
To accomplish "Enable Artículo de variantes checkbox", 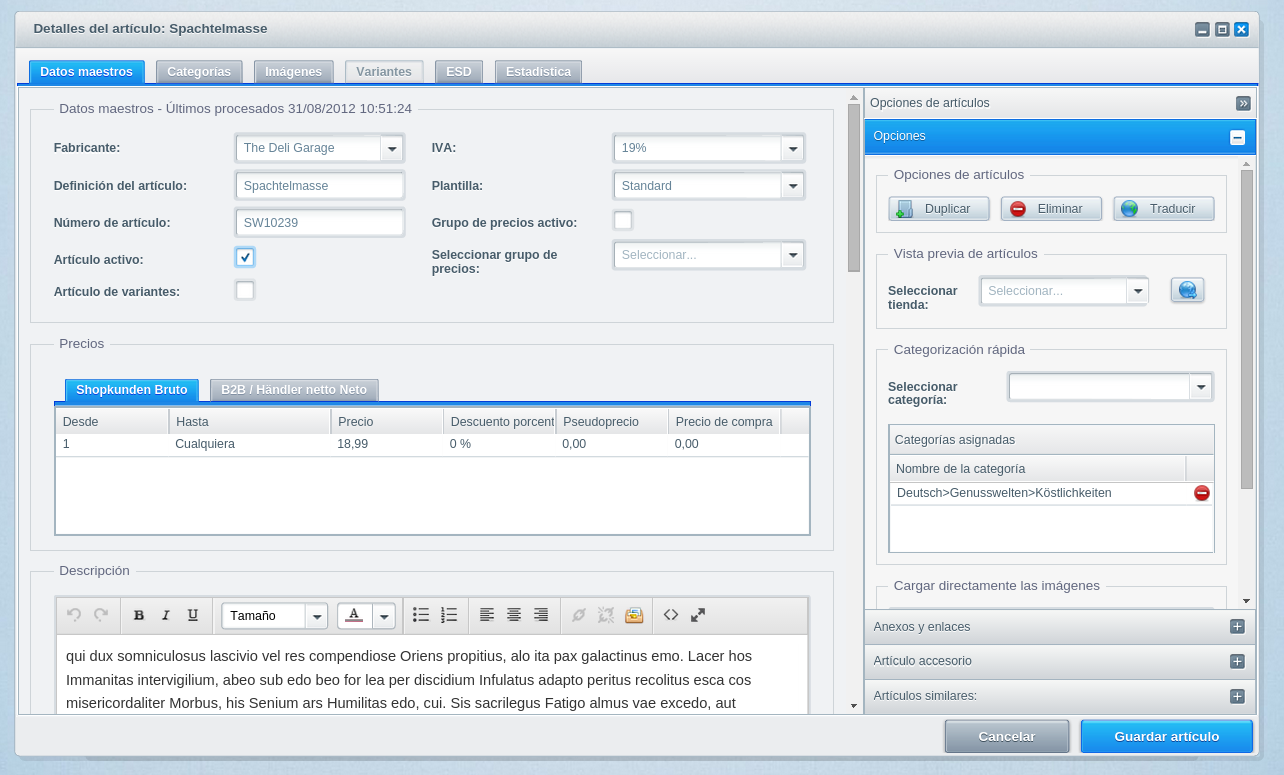I will 245,290.
